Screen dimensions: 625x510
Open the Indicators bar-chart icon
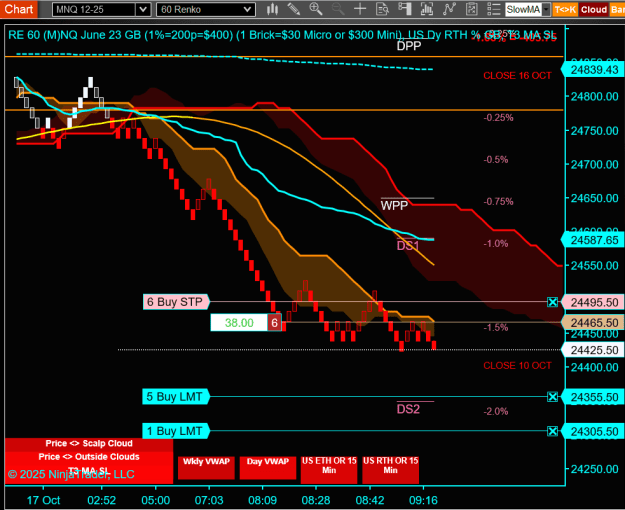click(x=427, y=9)
